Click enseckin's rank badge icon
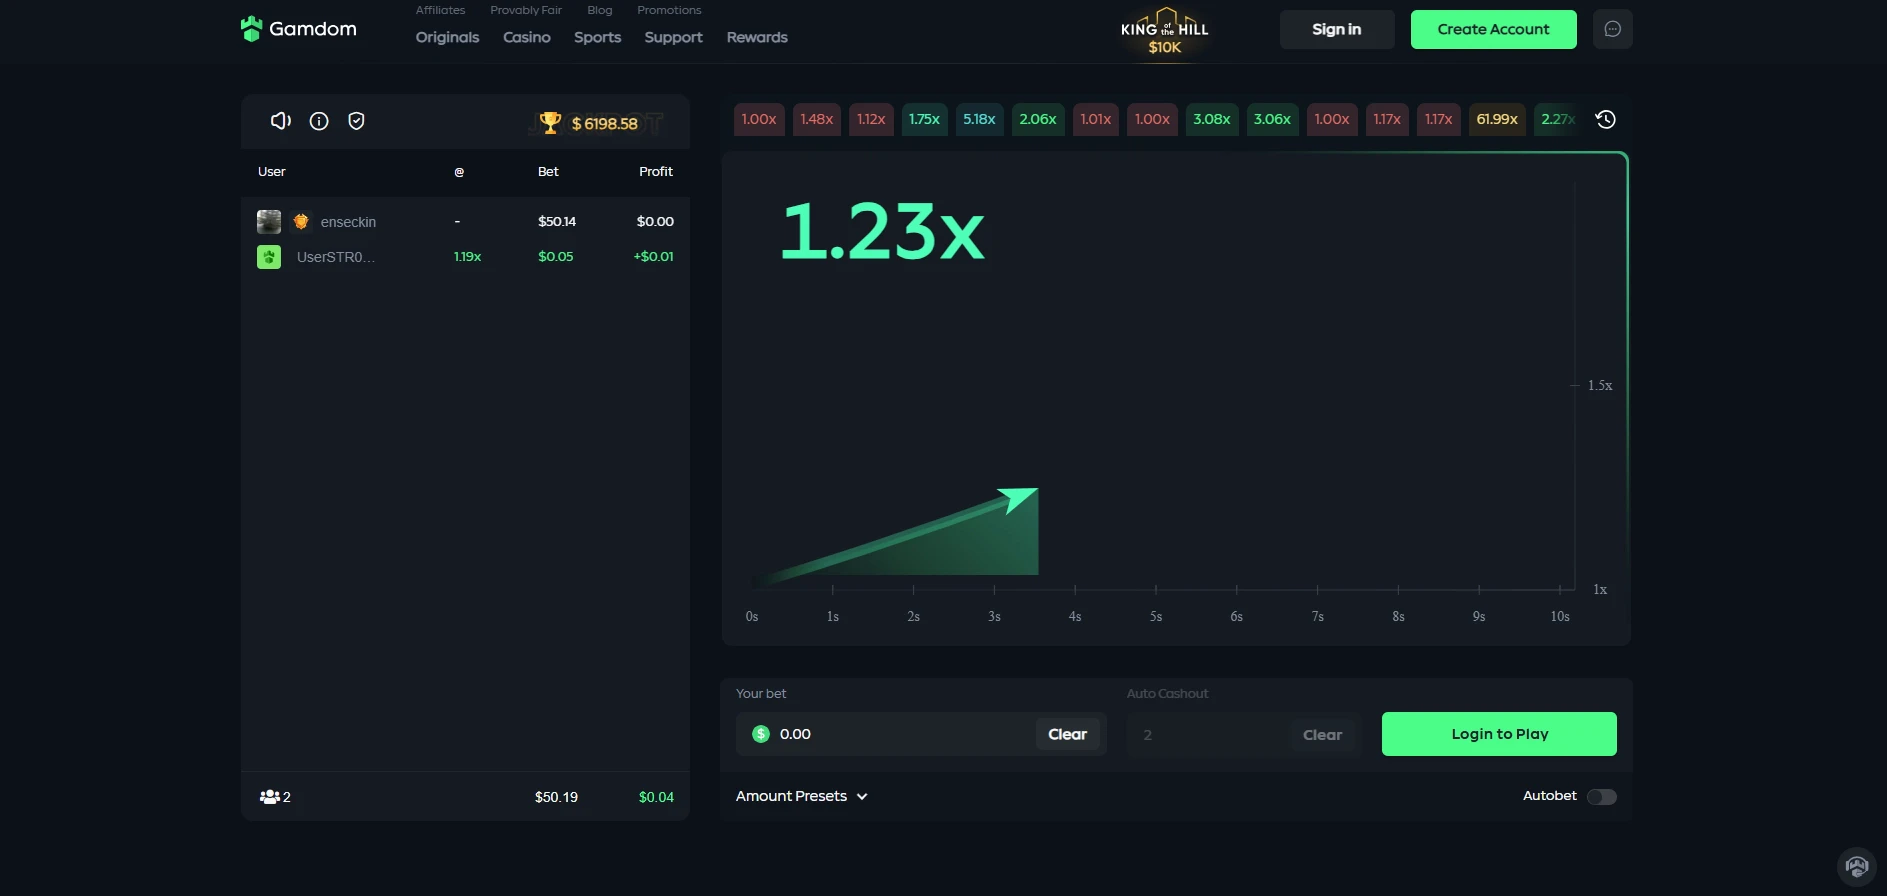Image resolution: width=1887 pixels, height=896 pixels. pos(301,221)
